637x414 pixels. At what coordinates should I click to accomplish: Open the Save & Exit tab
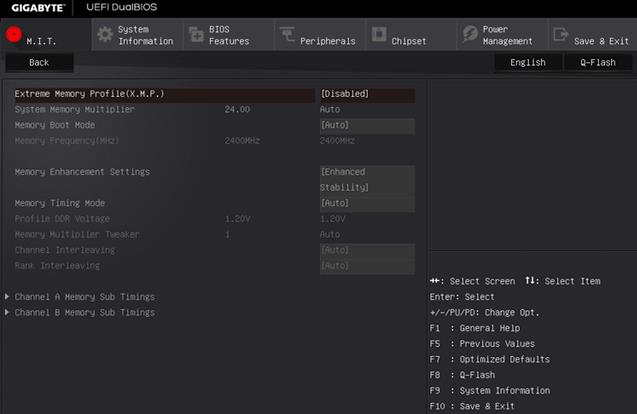click(x=593, y=35)
